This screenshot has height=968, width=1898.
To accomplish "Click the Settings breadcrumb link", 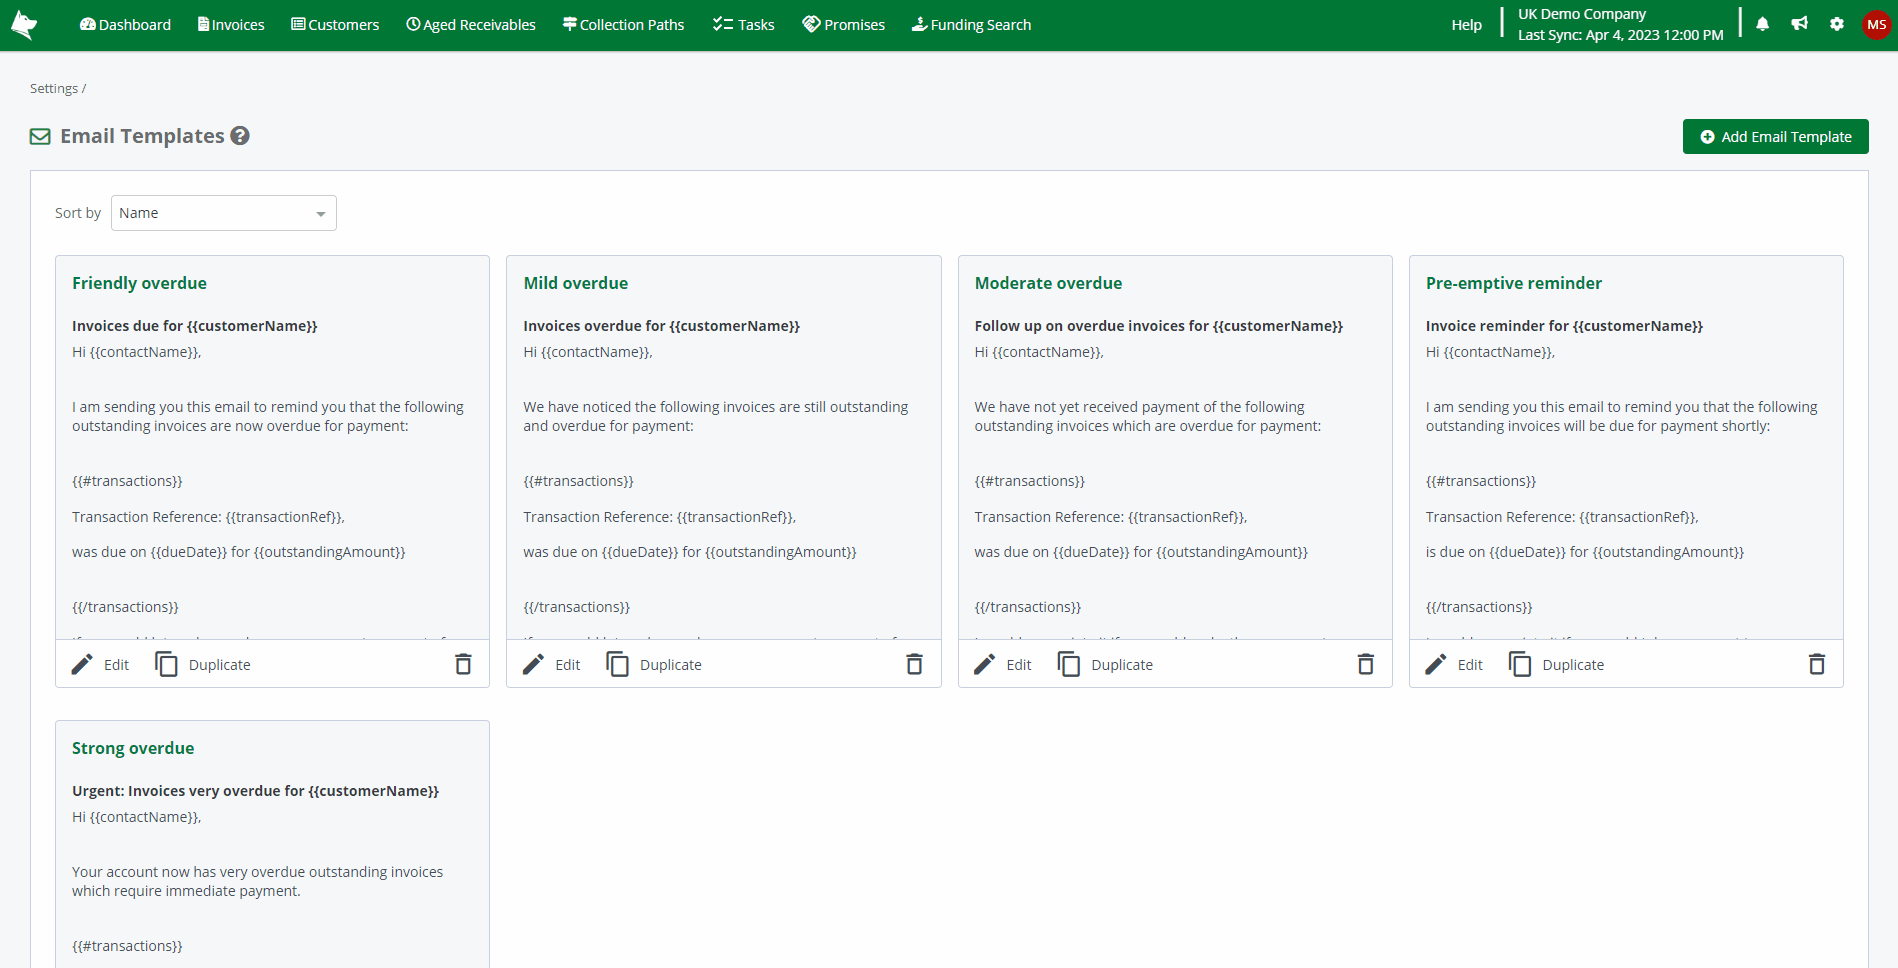I will click(x=53, y=88).
